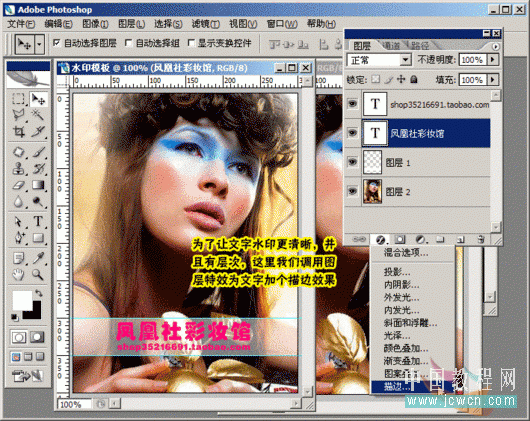Swap foreground and background colors
530x421 pixels.
[x=39, y=293]
